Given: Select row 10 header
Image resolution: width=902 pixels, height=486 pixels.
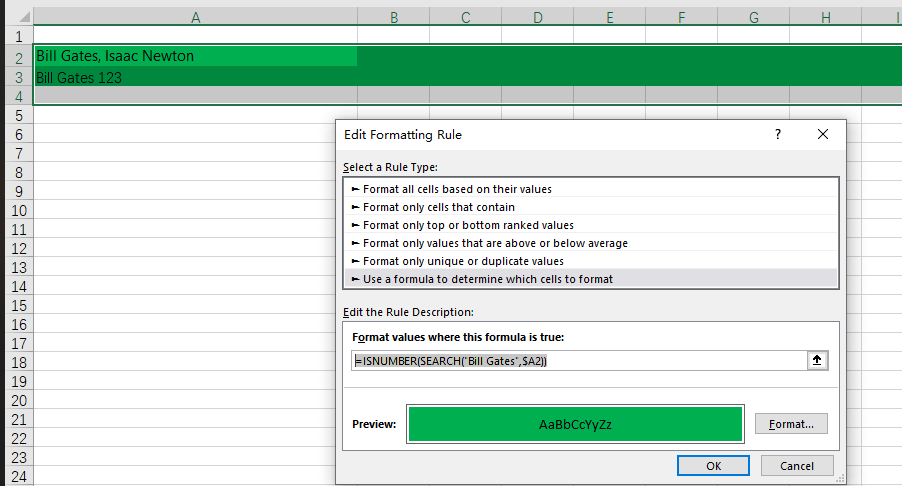Looking at the screenshot, I should pyautogui.click(x=19, y=211).
